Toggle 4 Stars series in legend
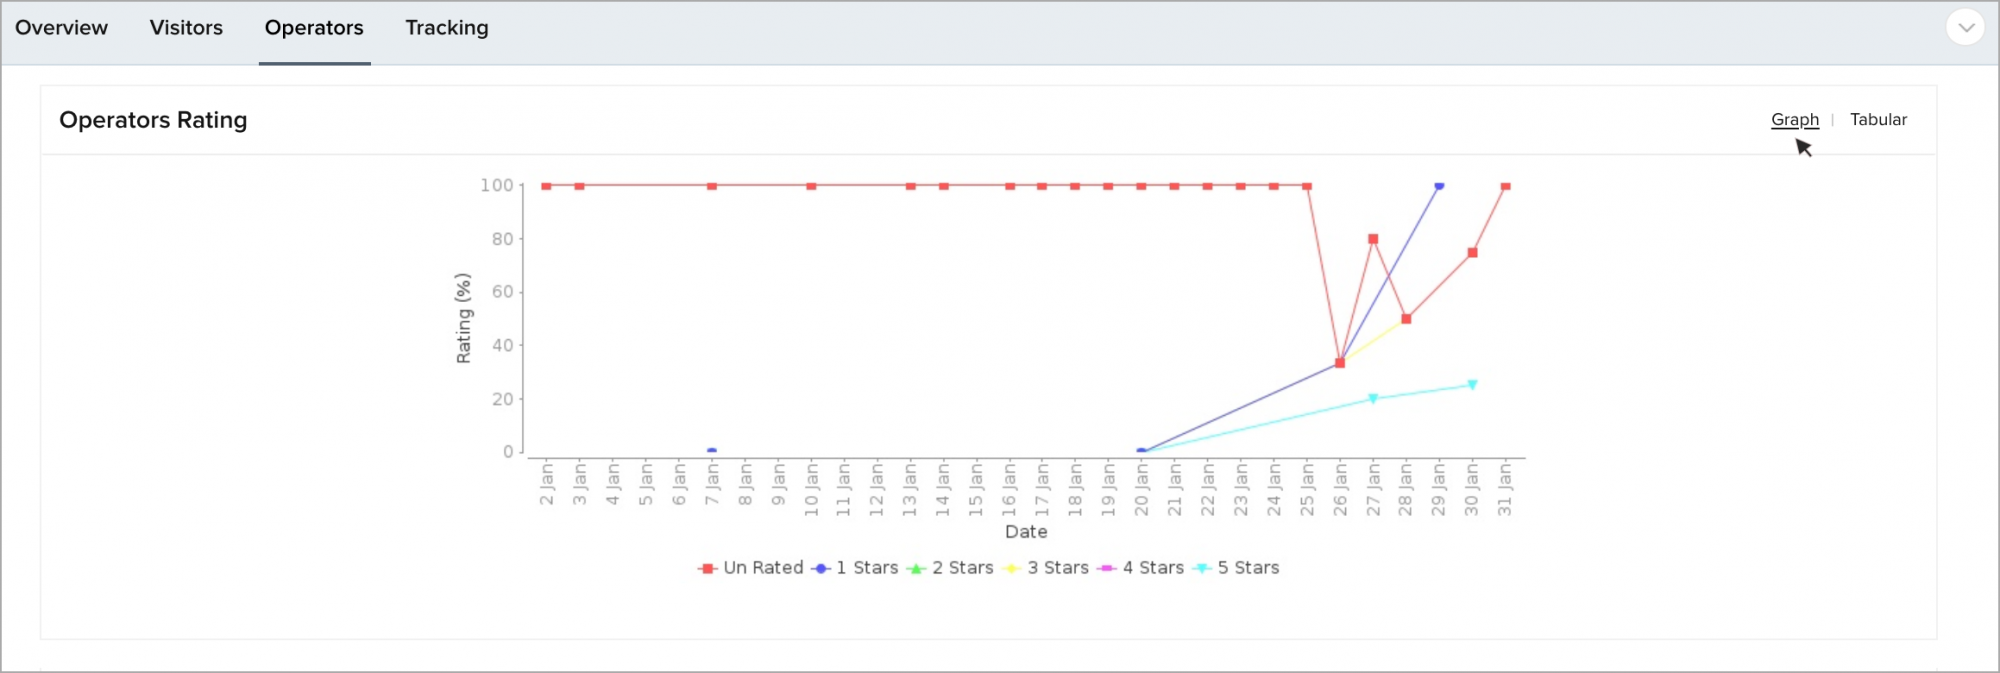Image resolution: width=2000 pixels, height=673 pixels. point(1141,568)
